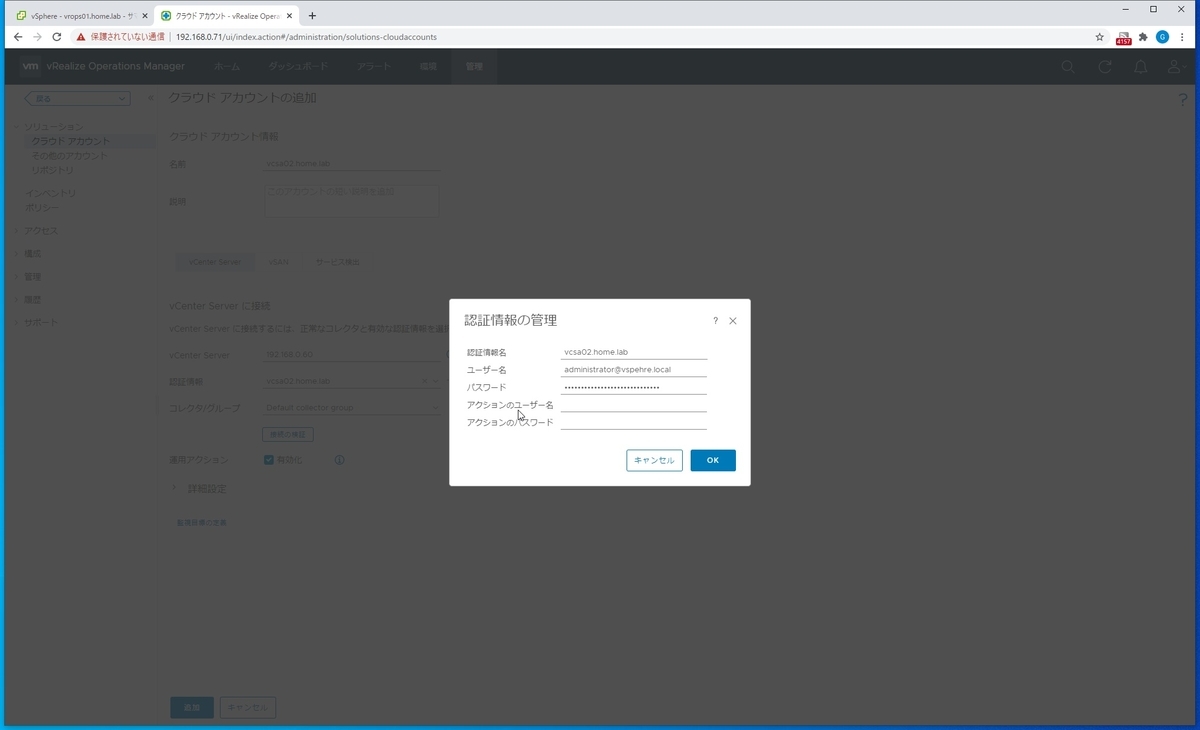Select the サービス検出 tab
The height and width of the screenshot is (730, 1200).
pyautogui.click(x=337, y=262)
